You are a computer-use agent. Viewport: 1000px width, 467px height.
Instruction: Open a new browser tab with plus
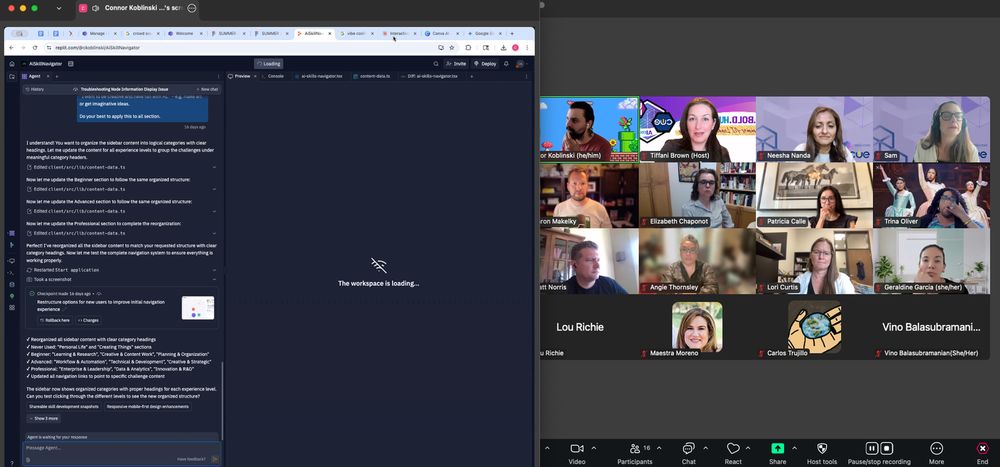pos(511,33)
